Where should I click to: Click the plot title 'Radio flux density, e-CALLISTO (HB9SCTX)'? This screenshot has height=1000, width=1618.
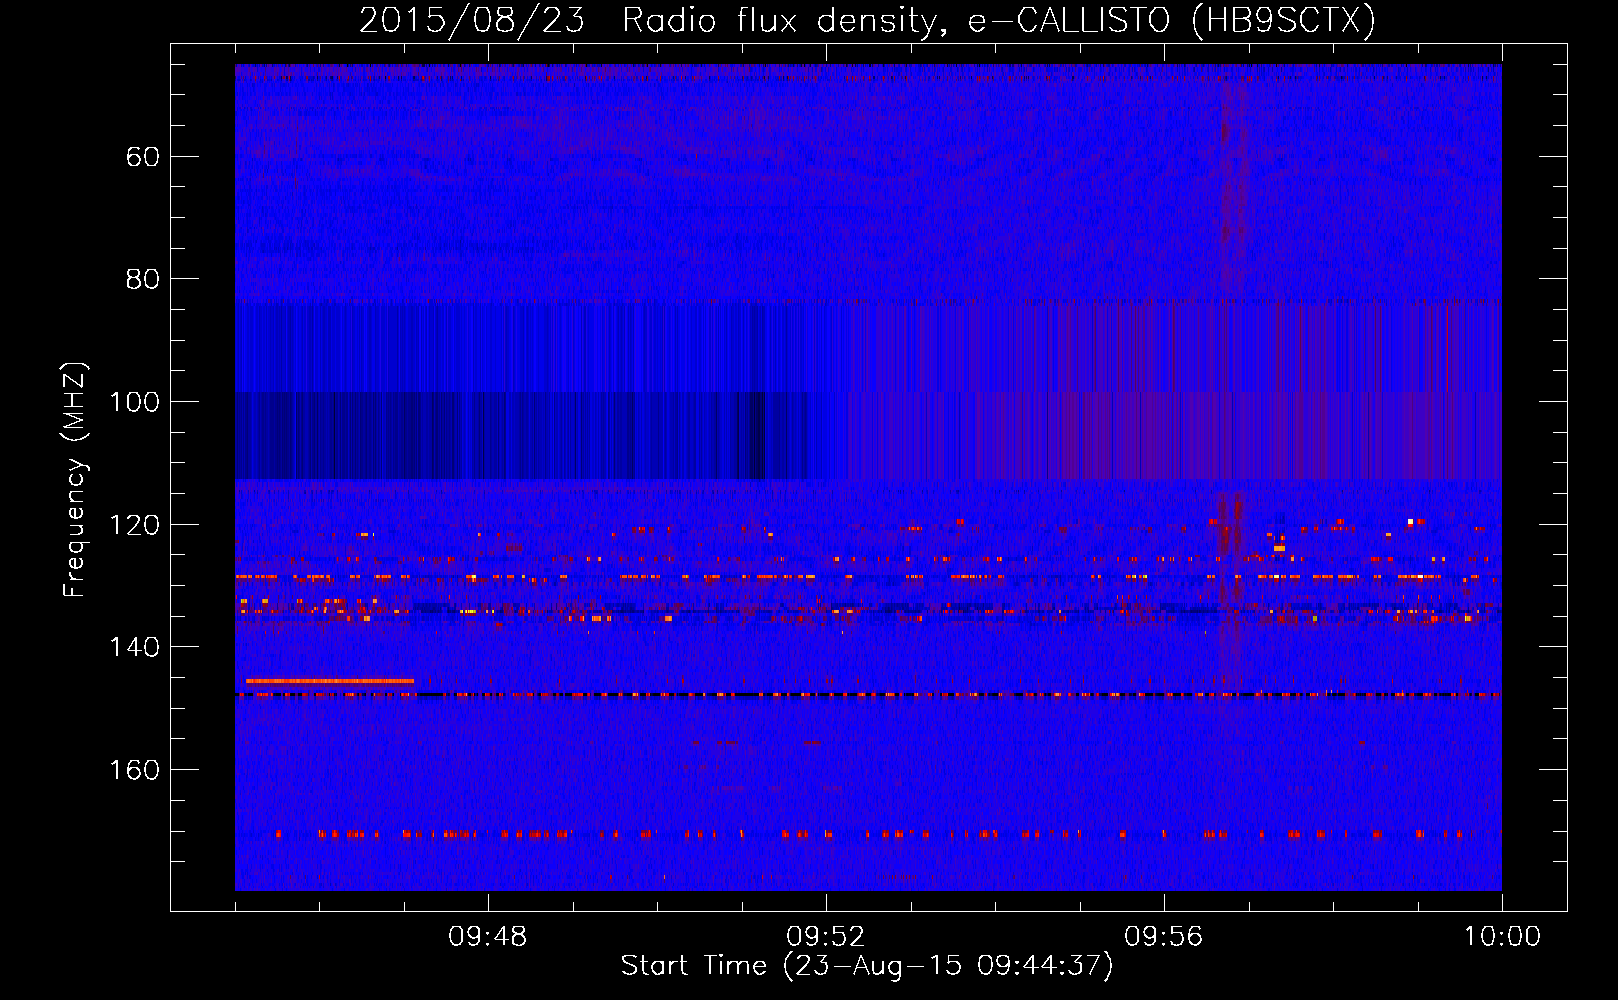tap(998, 21)
